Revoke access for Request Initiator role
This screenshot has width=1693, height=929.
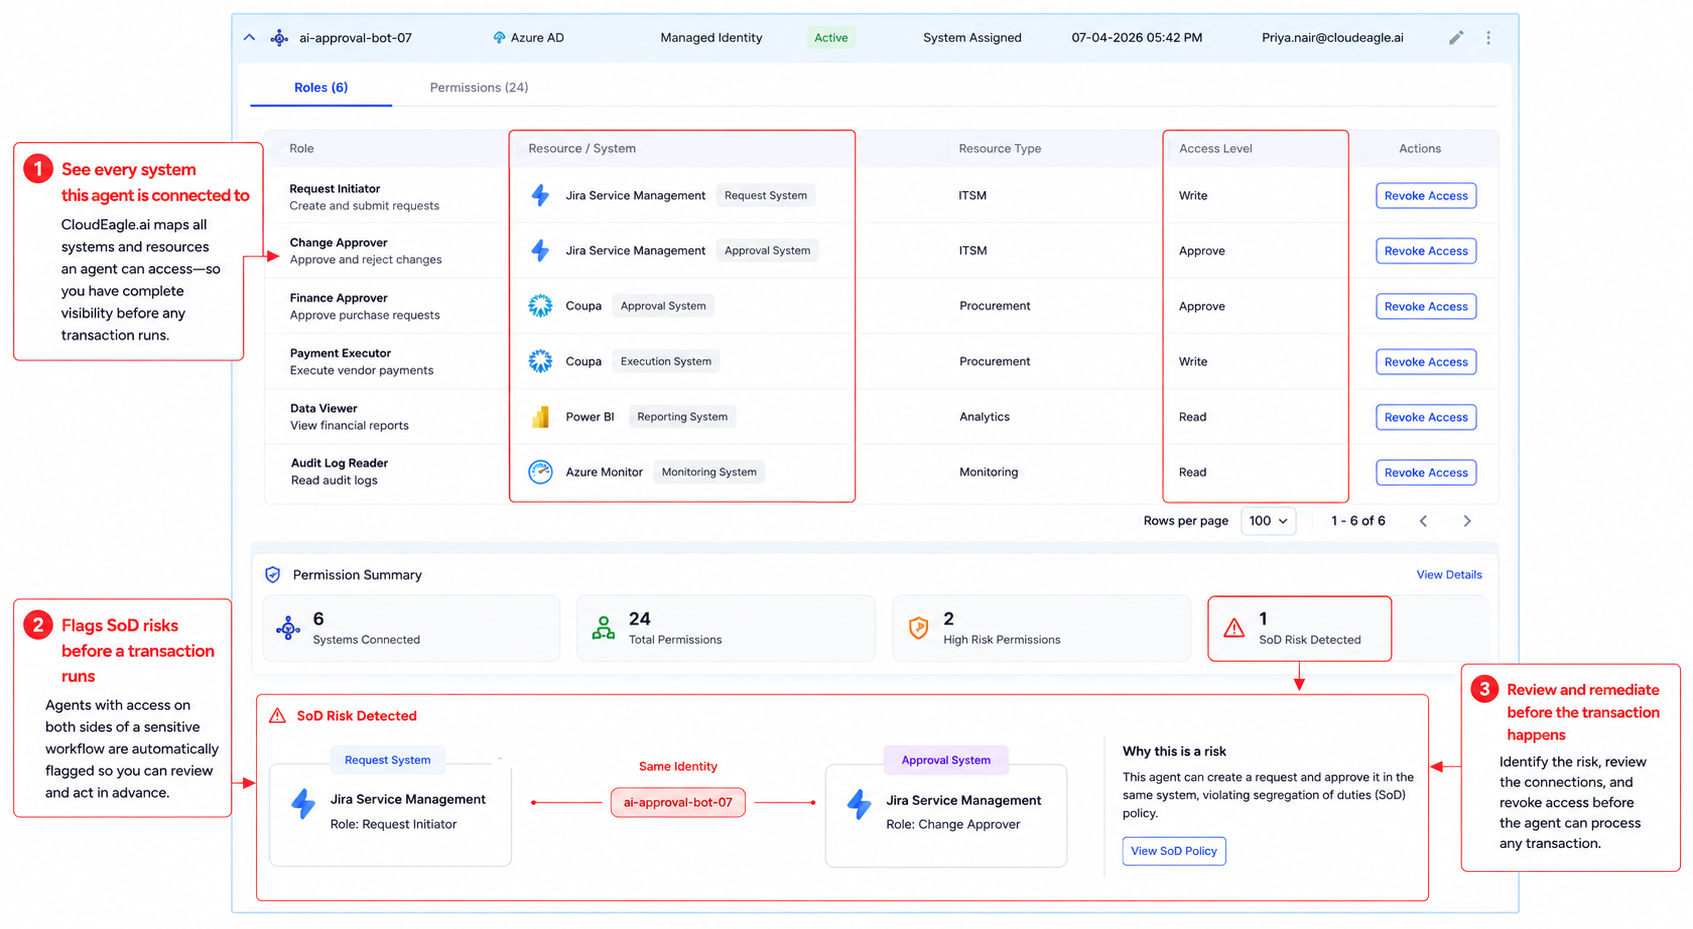[1426, 196]
